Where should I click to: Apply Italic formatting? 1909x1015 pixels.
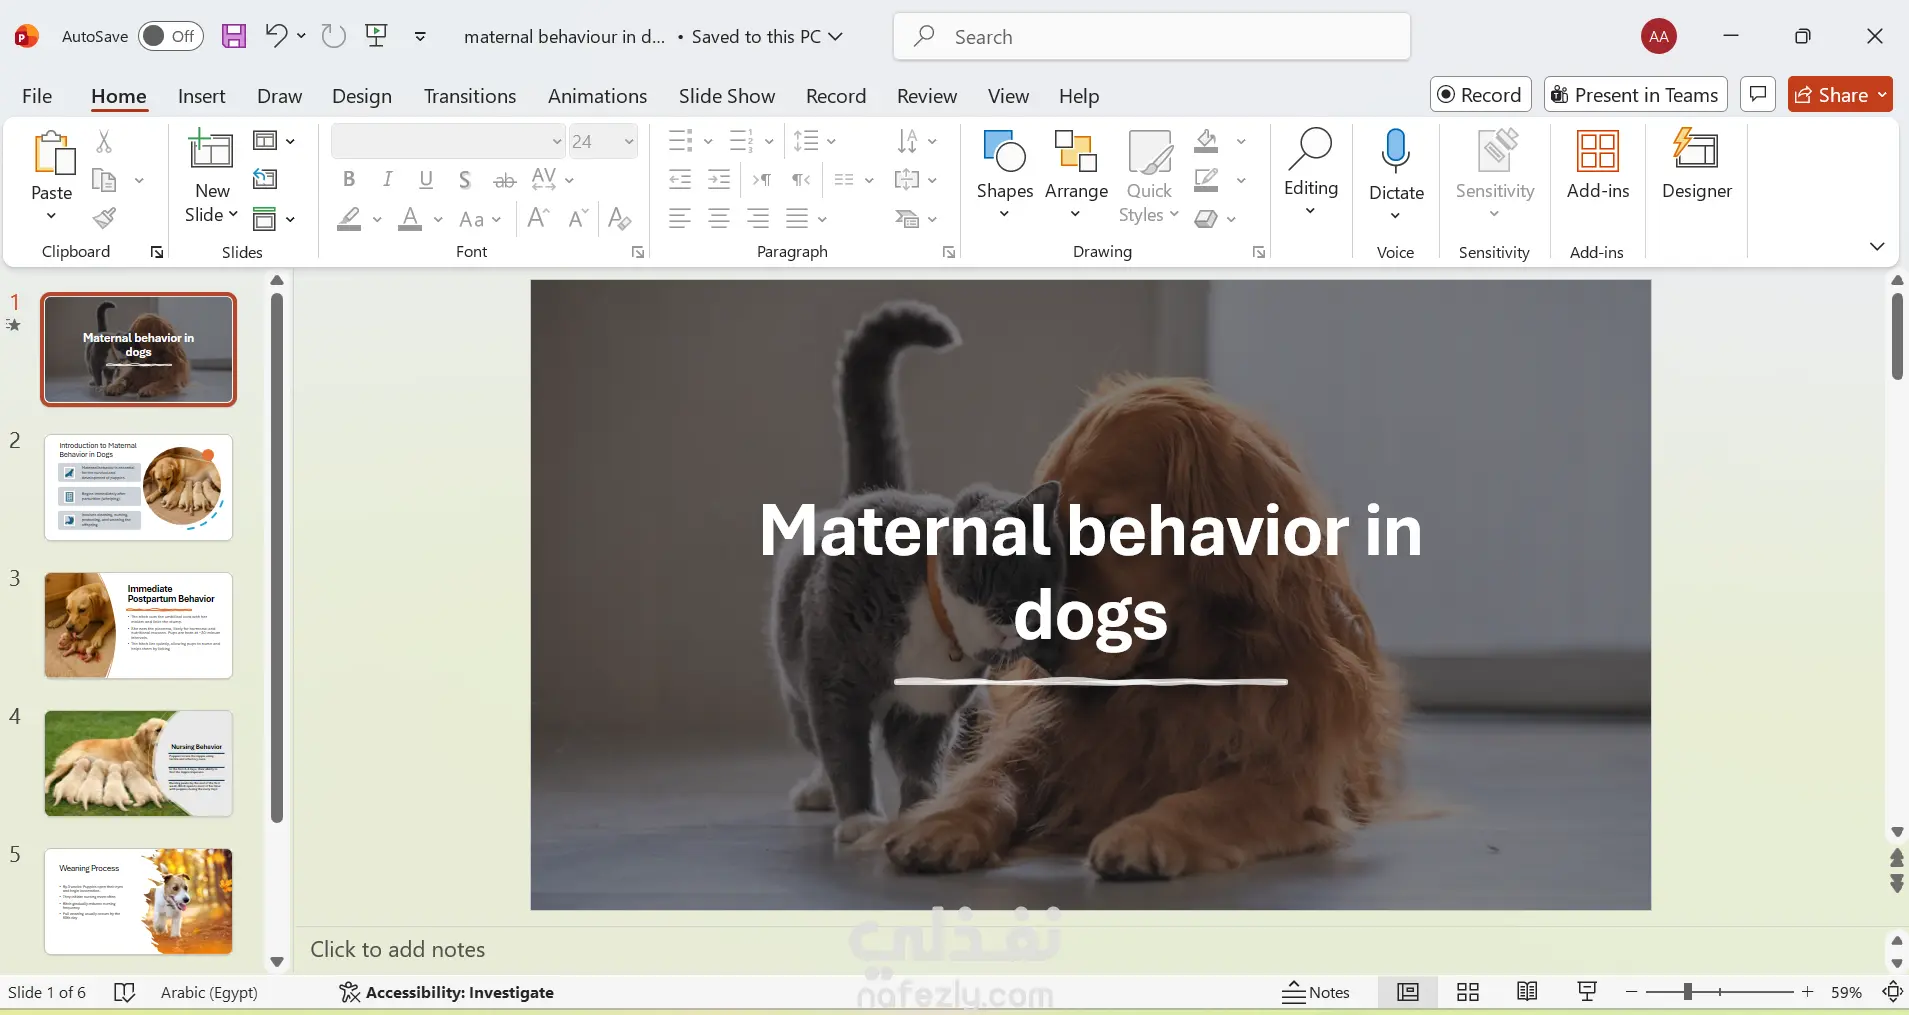tap(387, 179)
